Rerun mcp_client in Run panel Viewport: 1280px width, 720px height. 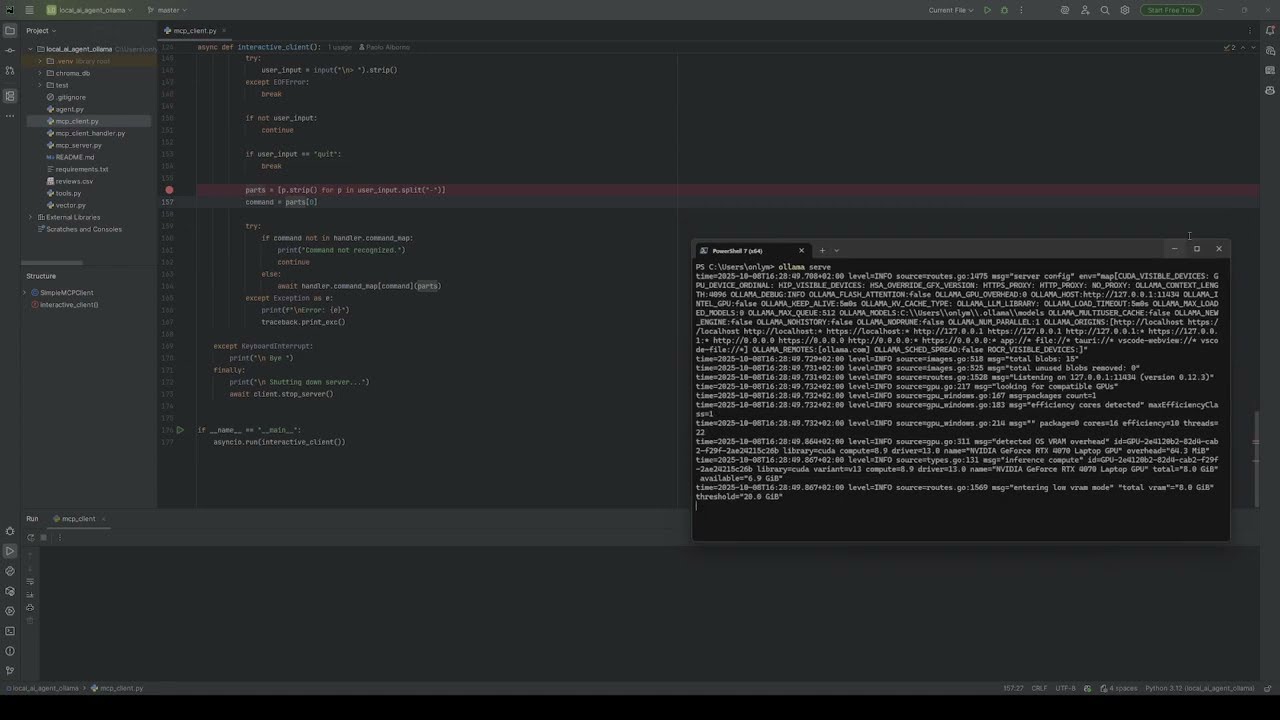[30, 537]
